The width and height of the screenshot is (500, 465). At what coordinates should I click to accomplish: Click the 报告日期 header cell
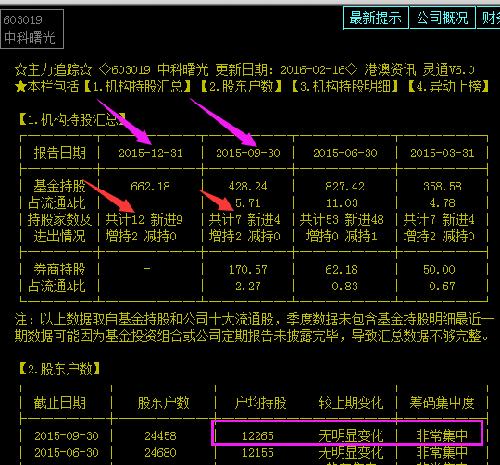point(59,153)
